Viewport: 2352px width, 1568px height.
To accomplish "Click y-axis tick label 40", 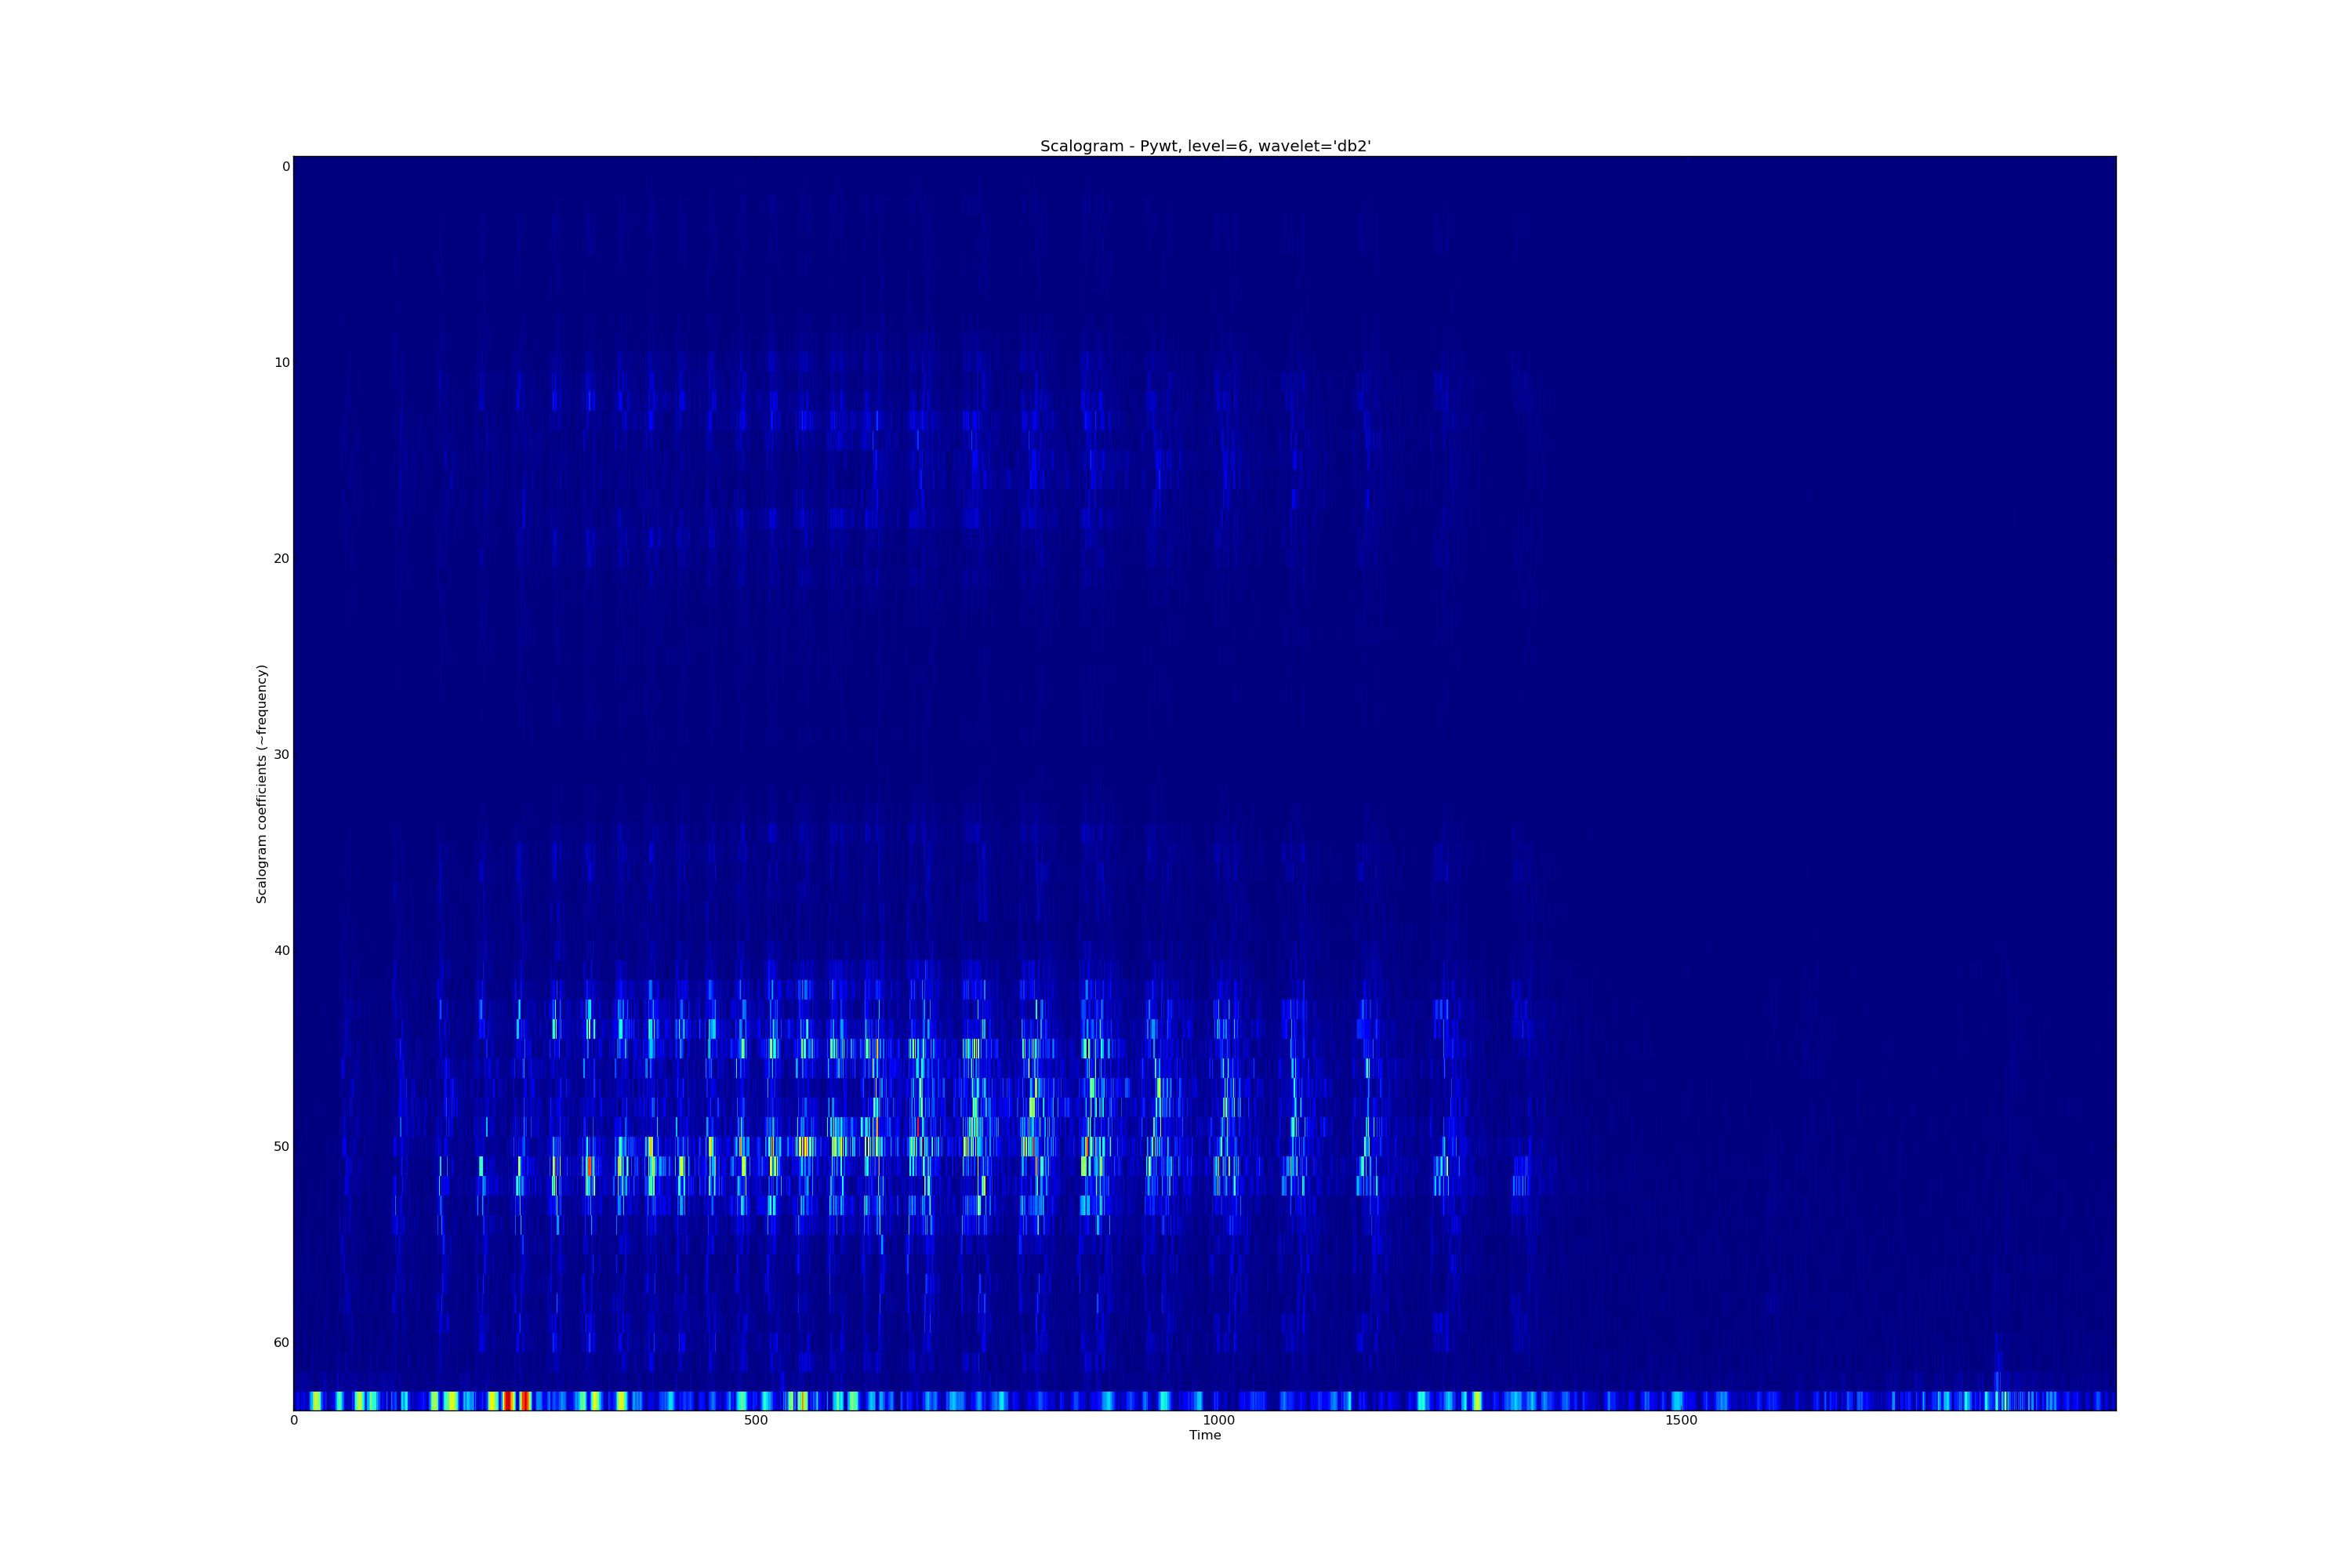I will coord(282,951).
